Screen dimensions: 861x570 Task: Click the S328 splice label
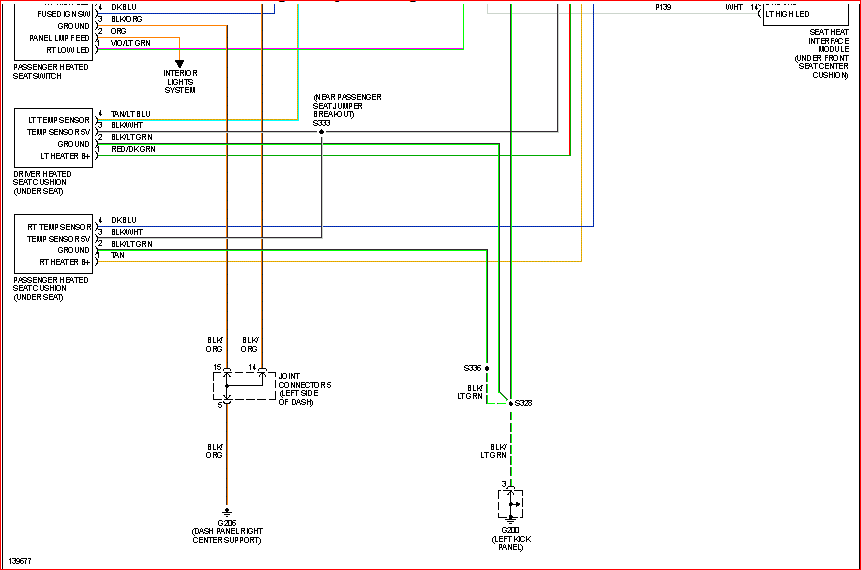coord(523,403)
